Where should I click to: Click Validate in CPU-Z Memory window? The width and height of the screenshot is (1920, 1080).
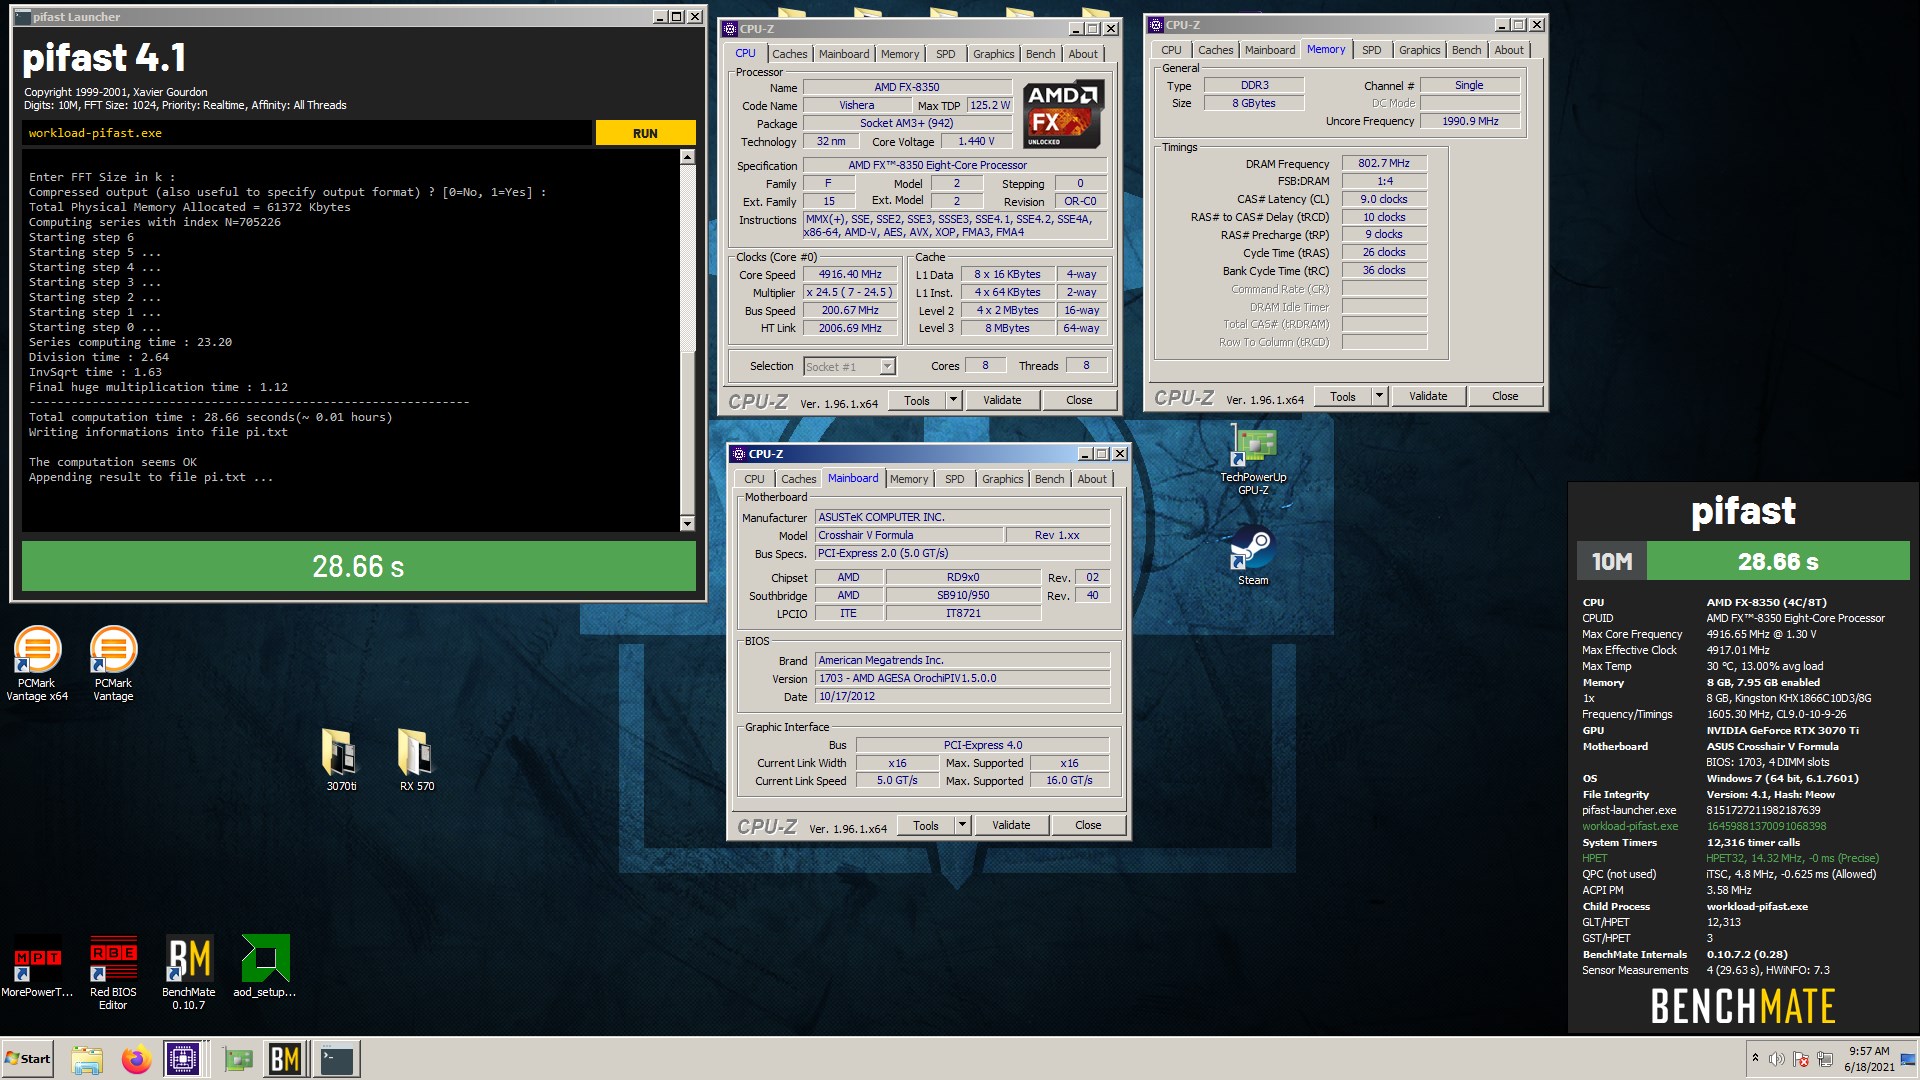[1428, 396]
